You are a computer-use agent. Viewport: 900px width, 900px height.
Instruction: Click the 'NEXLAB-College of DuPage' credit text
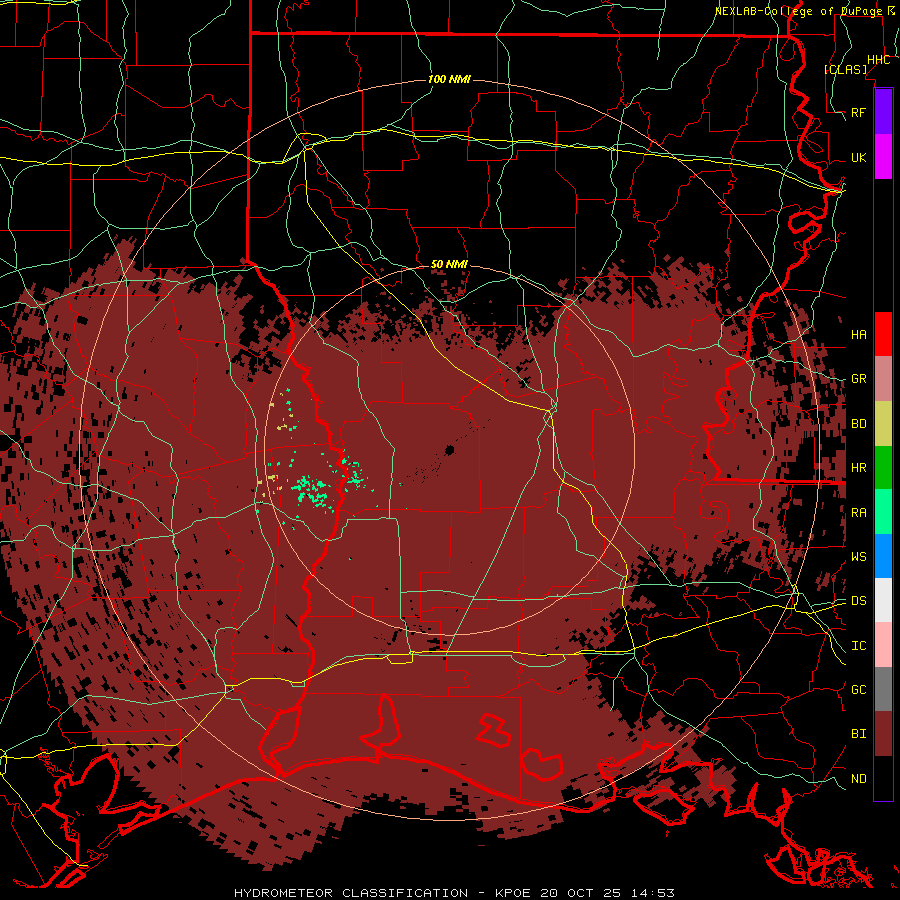tap(797, 11)
